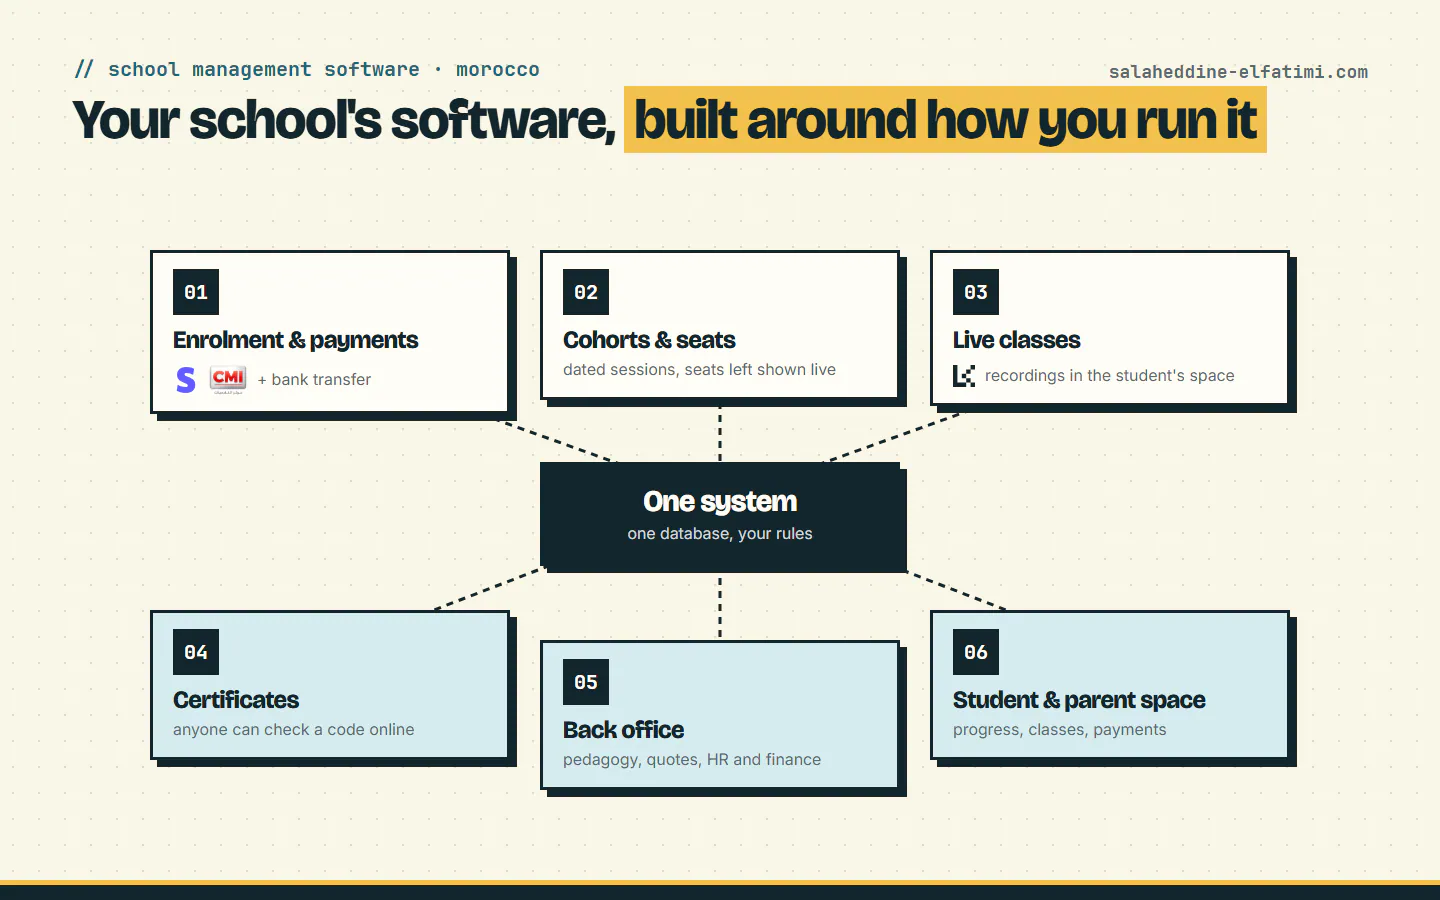Select the 04 number badge
Screen dimensions: 1440x900
point(196,652)
